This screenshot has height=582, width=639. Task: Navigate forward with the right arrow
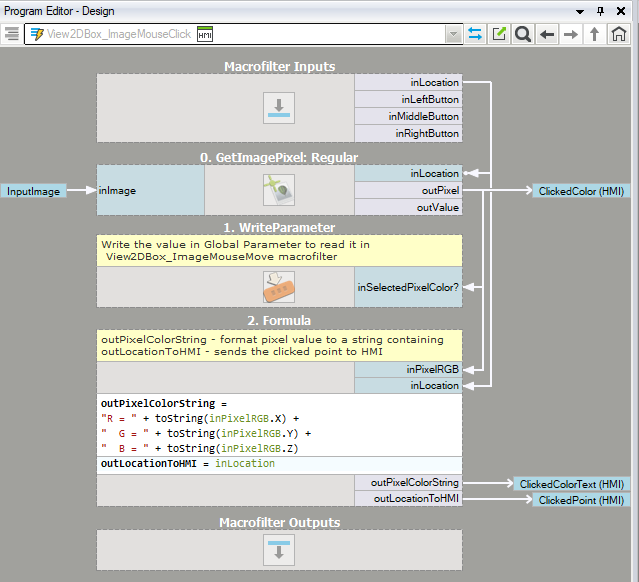[x=571, y=34]
